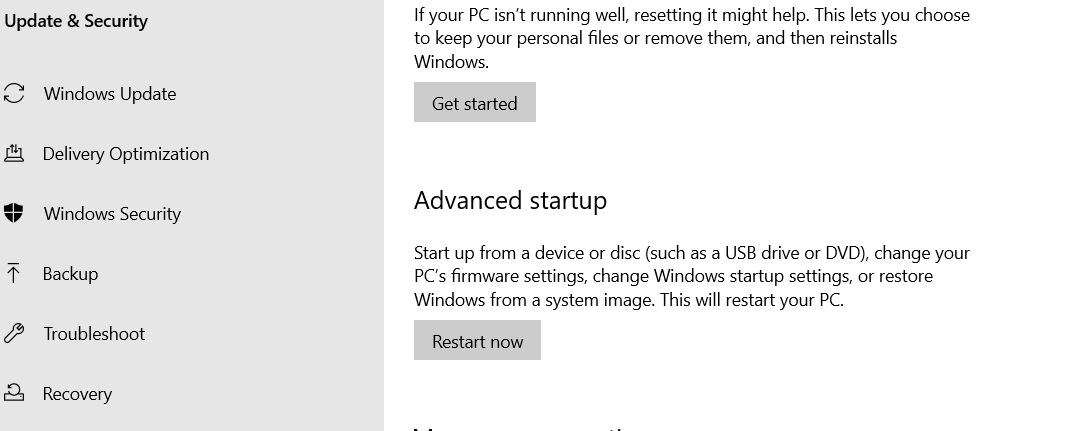Click the Recovery person-and-drive icon

(x=14, y=394)
